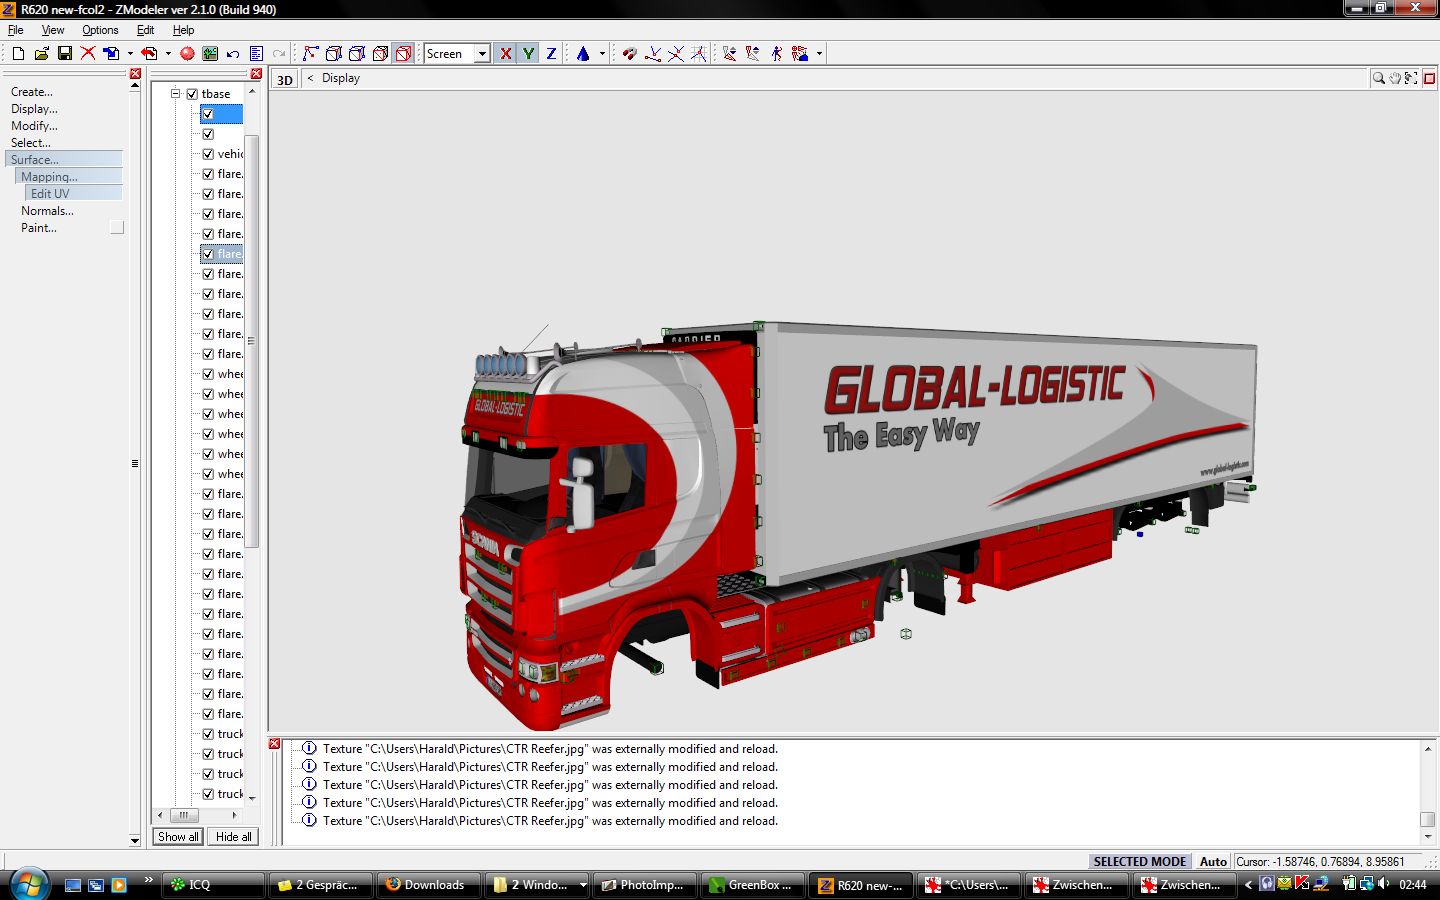
Task: Toggle the Z axis button
Action: click(x=551, y=54)
